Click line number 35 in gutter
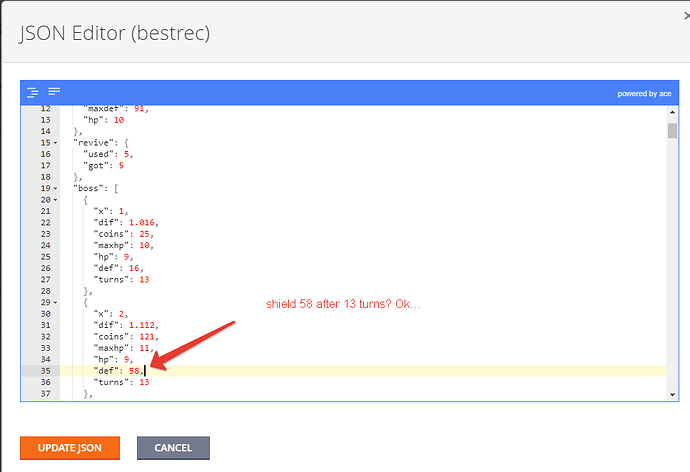 coord(43,370)
